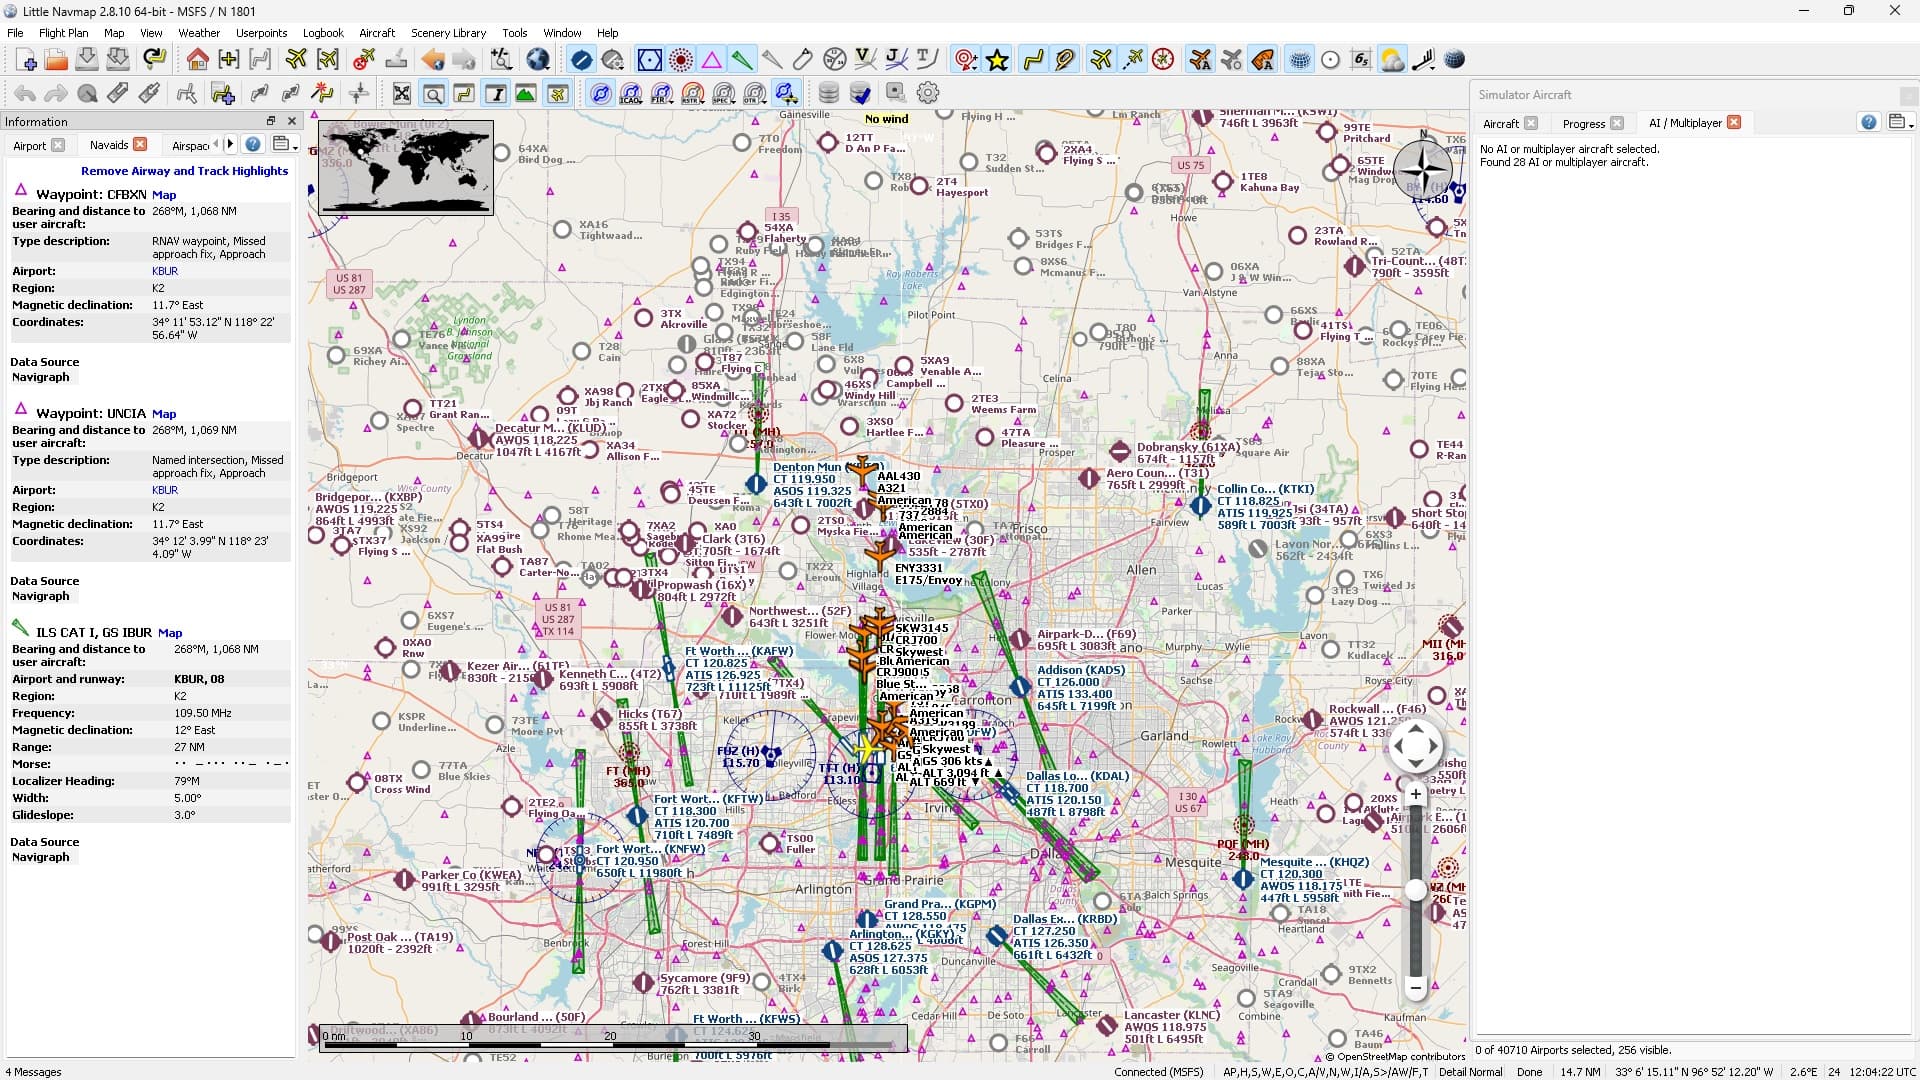Open airport filter dropdown

(613, 60)
